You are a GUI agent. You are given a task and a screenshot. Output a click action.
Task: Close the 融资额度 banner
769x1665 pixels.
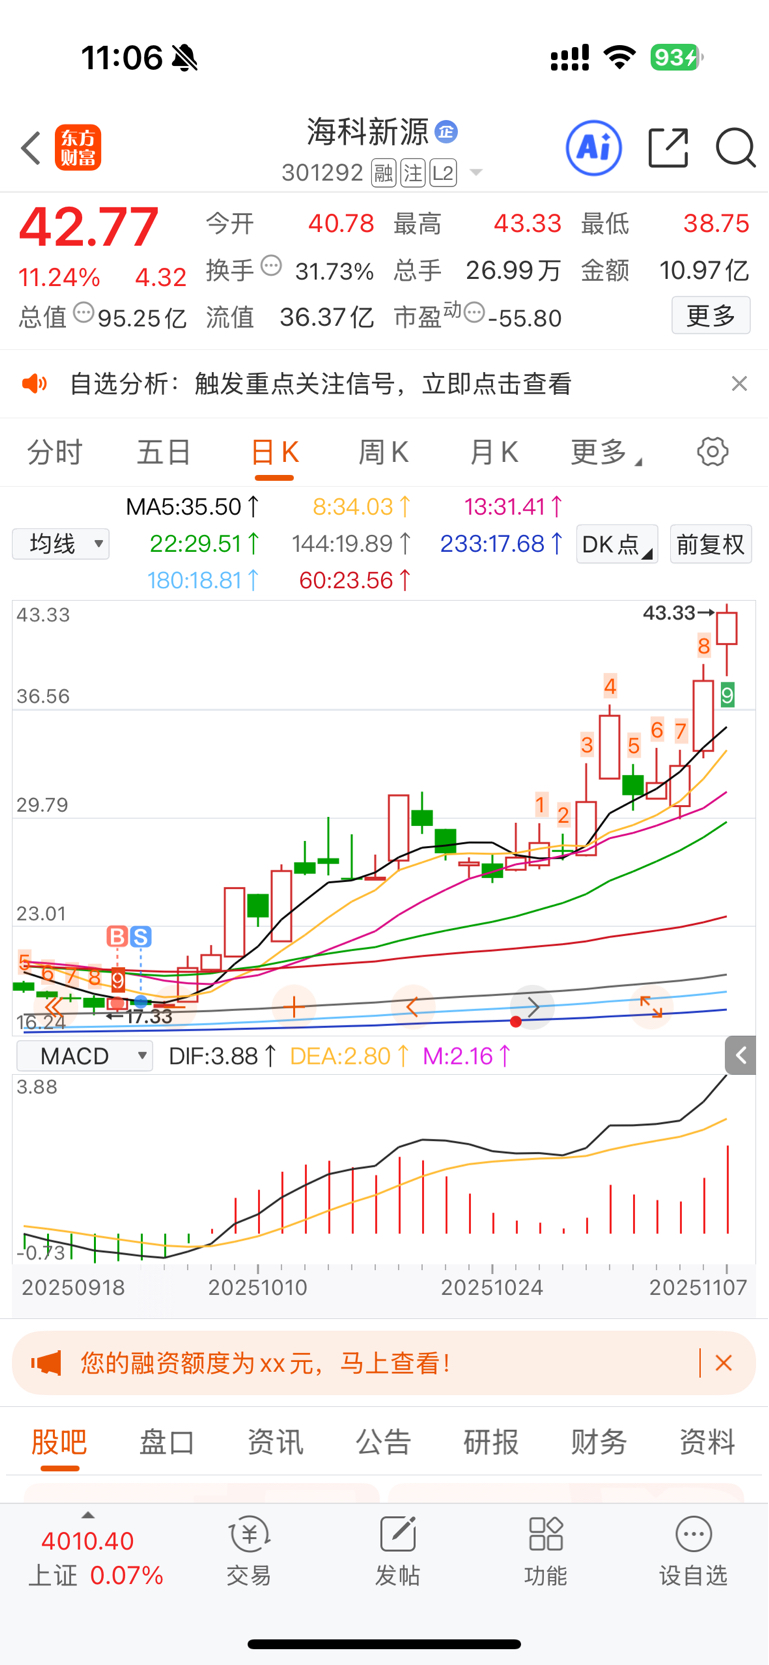724,1363
